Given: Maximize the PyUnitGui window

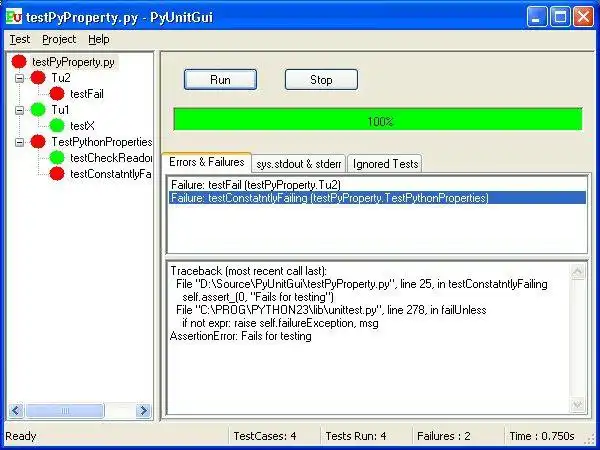Looking at the screenshot, I should (x=560, y=17).
